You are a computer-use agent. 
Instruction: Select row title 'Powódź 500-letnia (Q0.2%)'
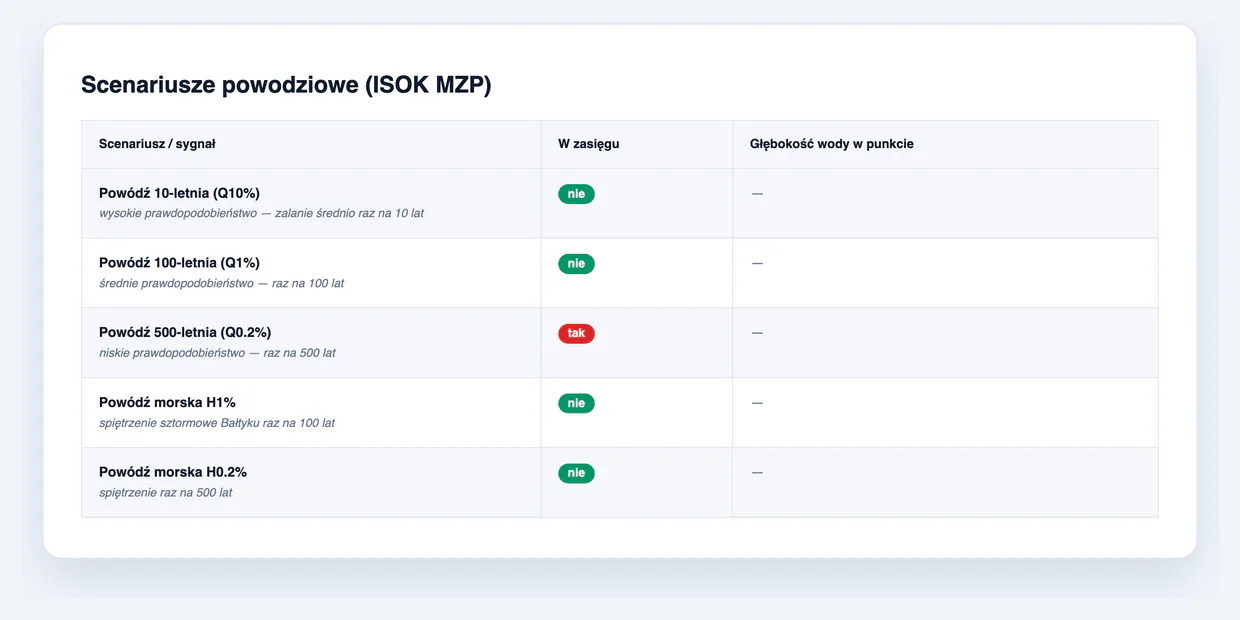tap(185, 332)
